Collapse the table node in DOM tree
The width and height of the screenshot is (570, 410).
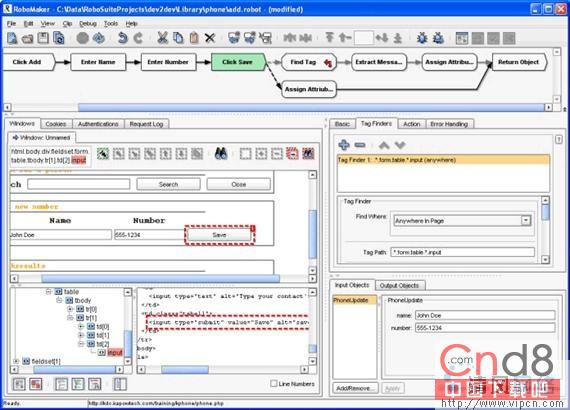pyautogui.click(x=49, y=292)
